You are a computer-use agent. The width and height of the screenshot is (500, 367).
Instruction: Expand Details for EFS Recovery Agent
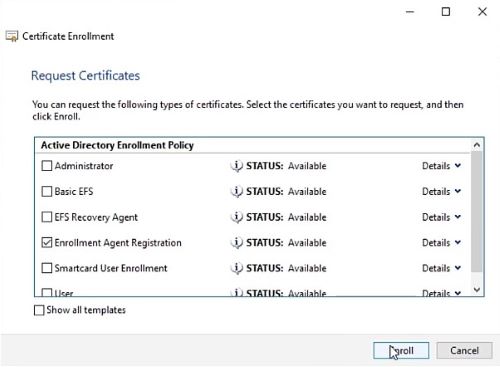pos(441,217)
